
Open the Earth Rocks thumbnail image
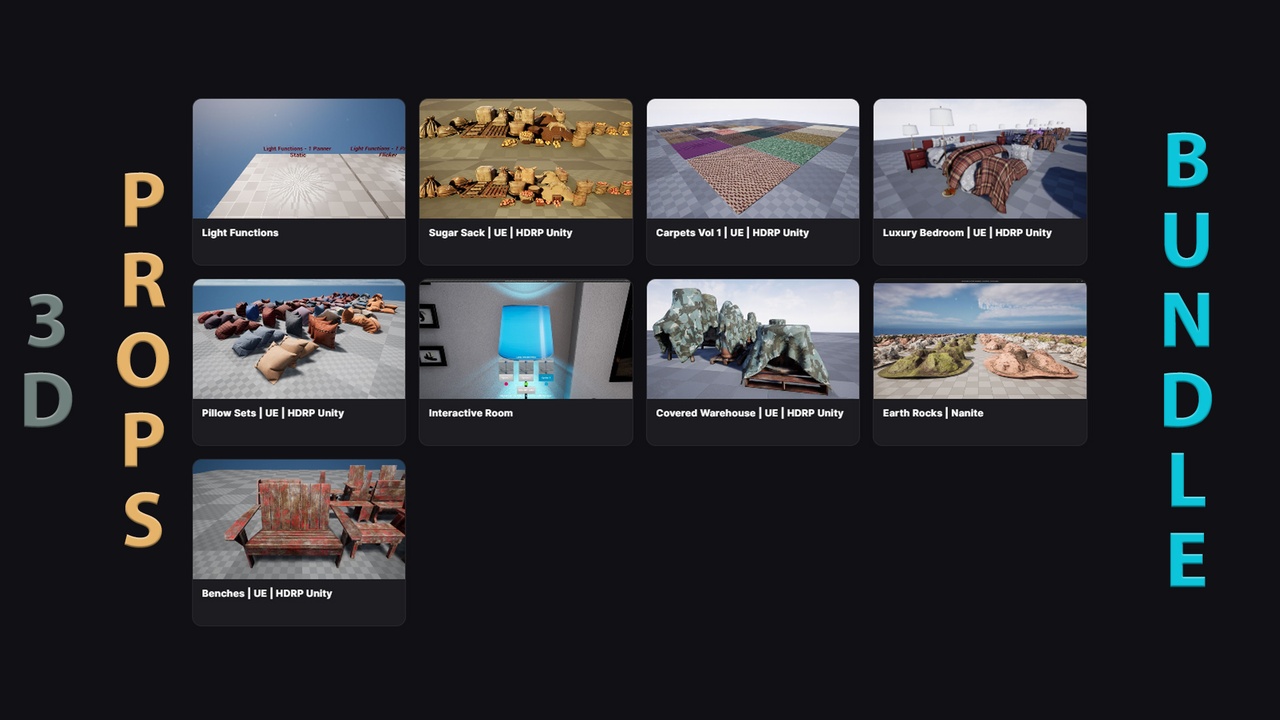980,339
